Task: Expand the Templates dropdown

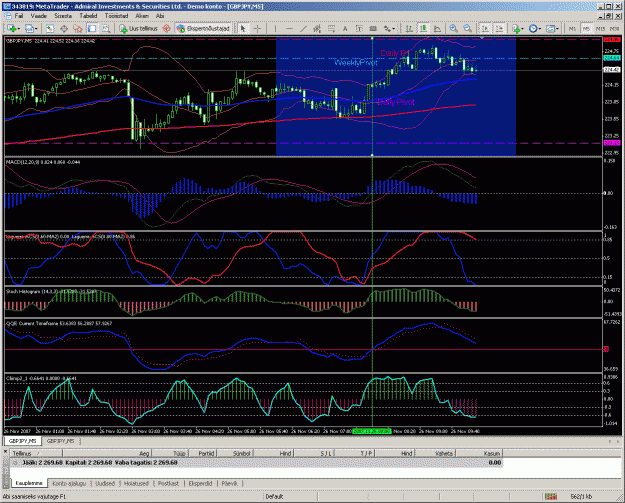Action: tap(557, 29)
